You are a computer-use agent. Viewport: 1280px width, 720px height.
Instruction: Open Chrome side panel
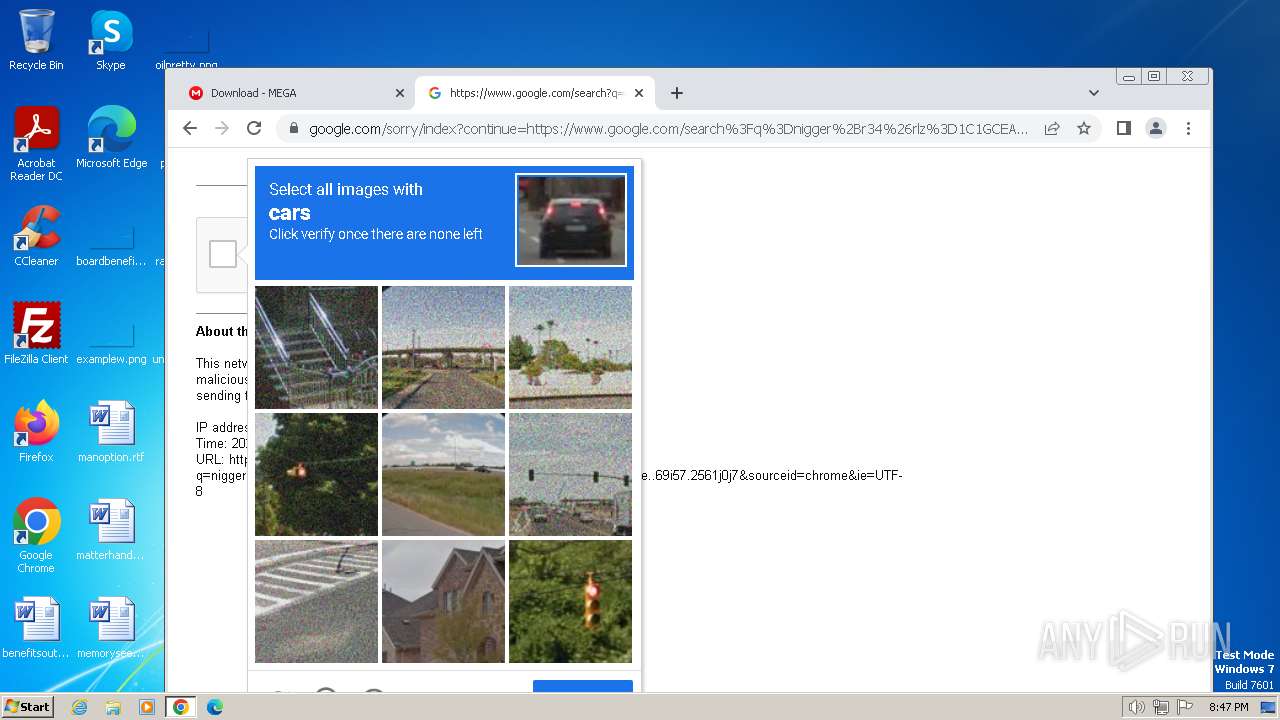[x=1124, y=128]
